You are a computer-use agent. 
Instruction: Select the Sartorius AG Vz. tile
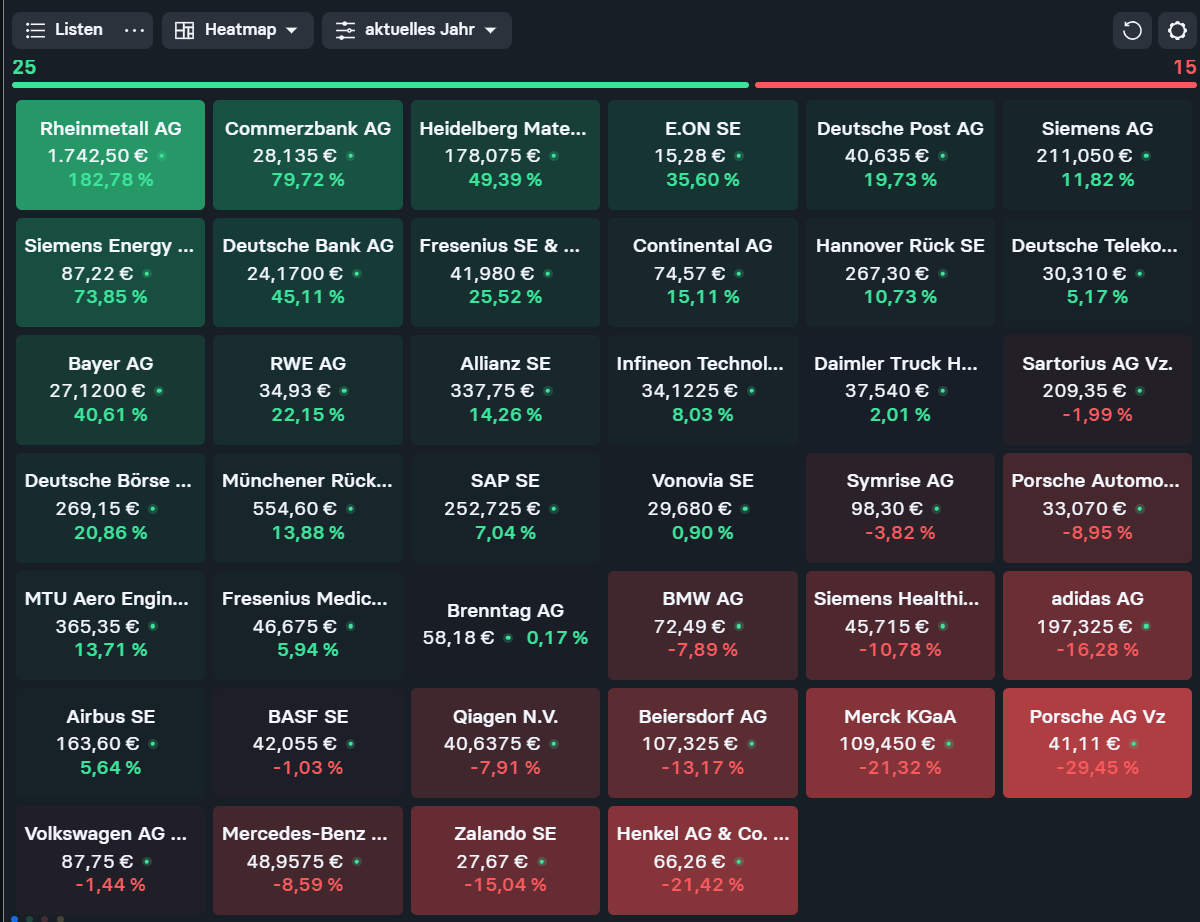point(1097,390)
